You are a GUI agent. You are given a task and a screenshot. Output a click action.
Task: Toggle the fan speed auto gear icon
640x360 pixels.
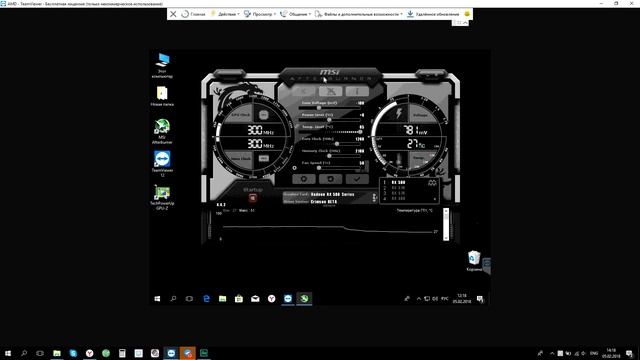click(294, 168)
